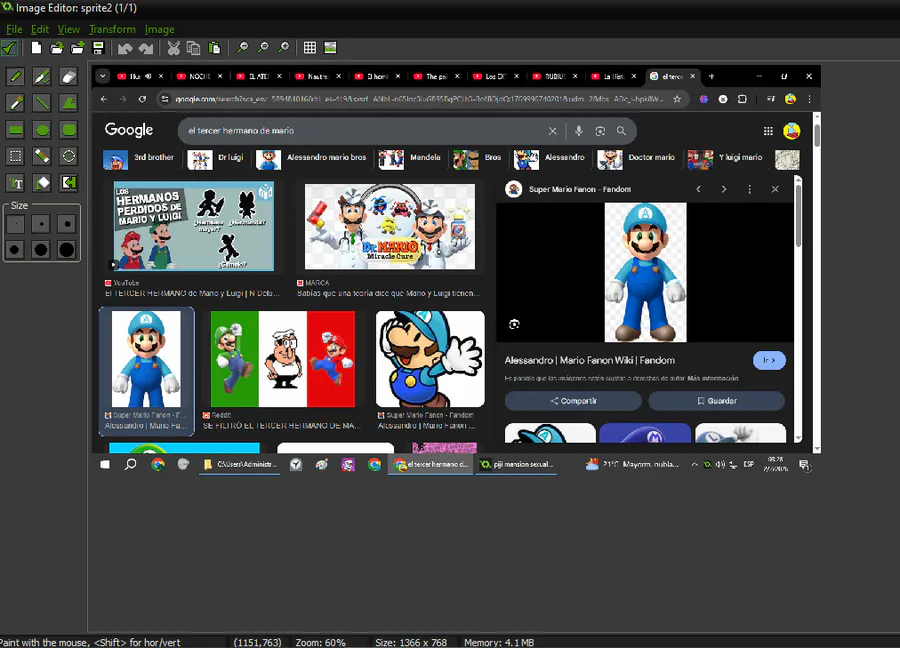Save the image with the floppy disk icon
Image resolution: width=900 pixels, height=648 pixels.
coord(98,48)
